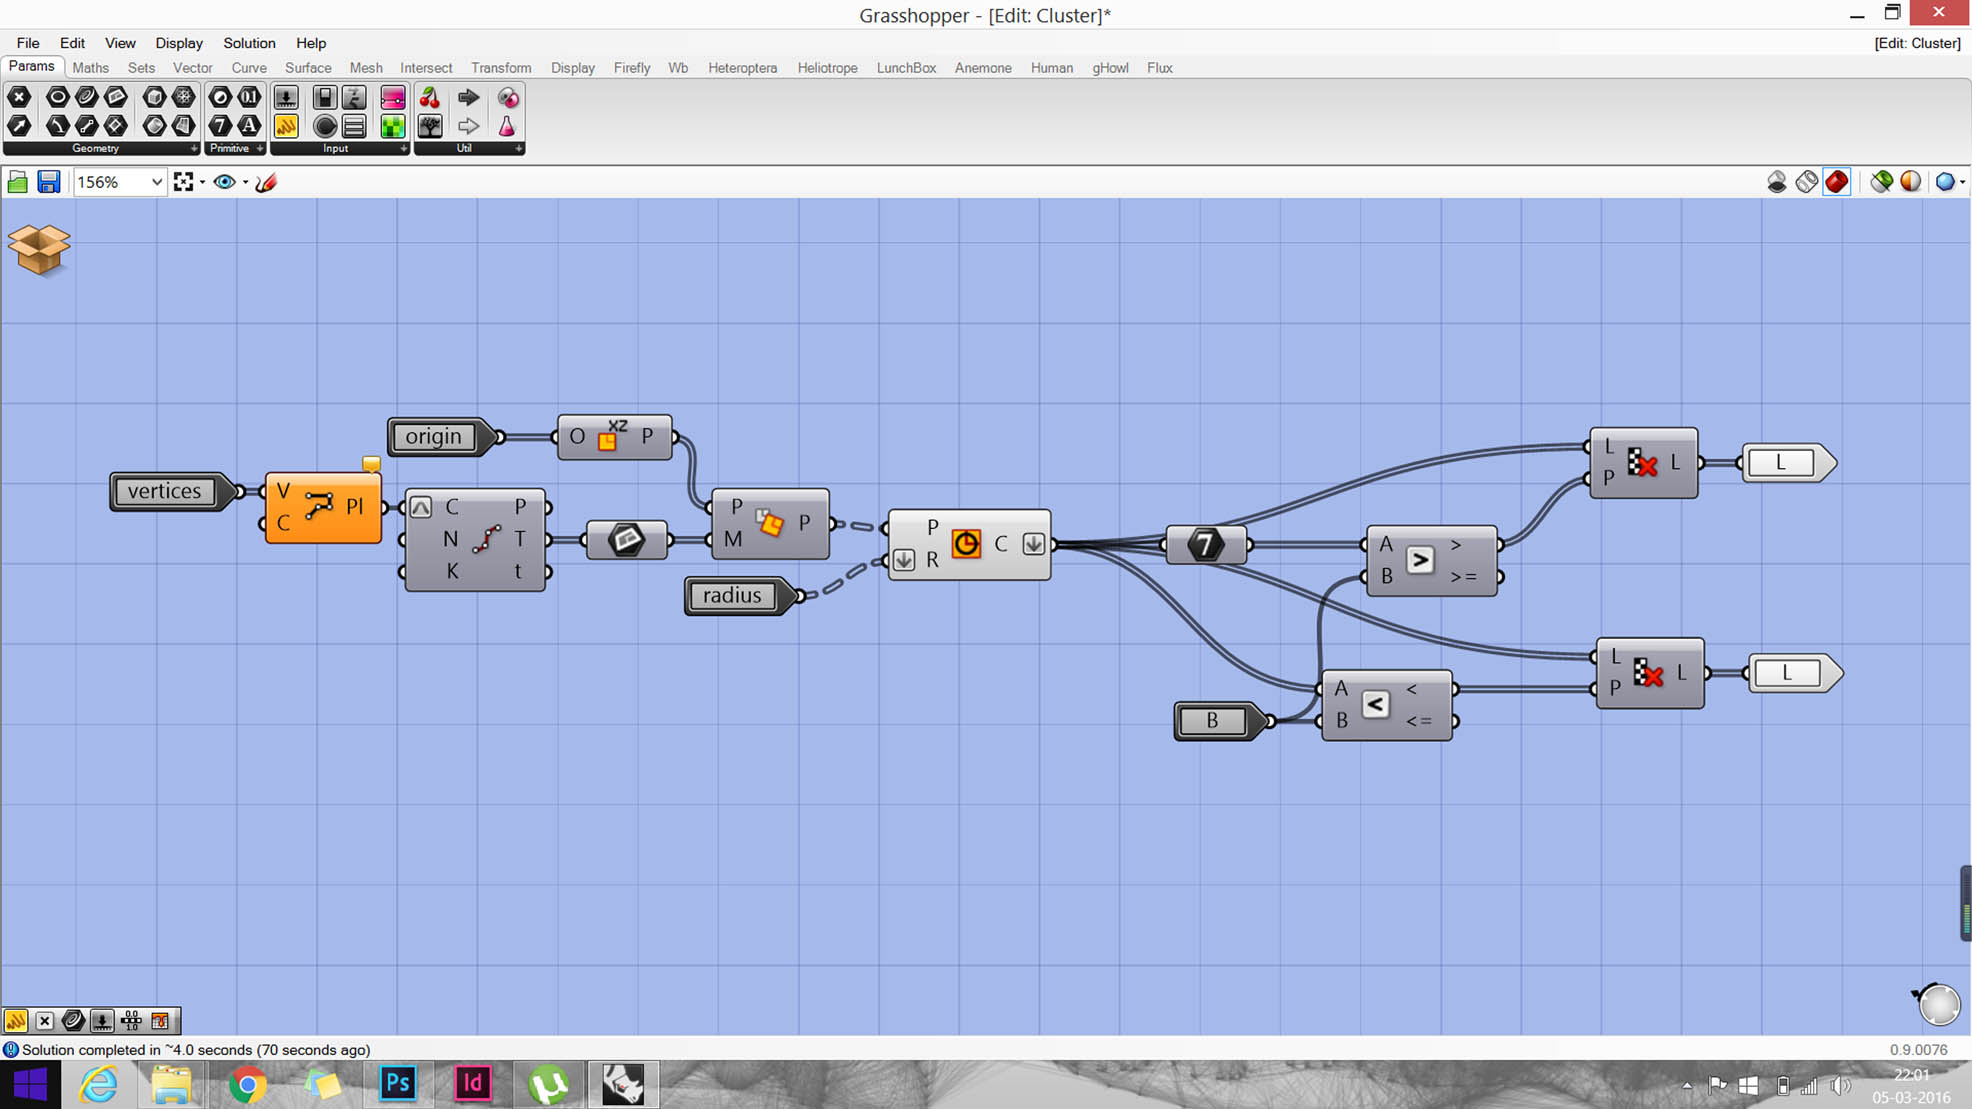The height and width of the screenshot is (1109, 1972).
Task: Open the Solution menu
Action: (x=248, y=43)
